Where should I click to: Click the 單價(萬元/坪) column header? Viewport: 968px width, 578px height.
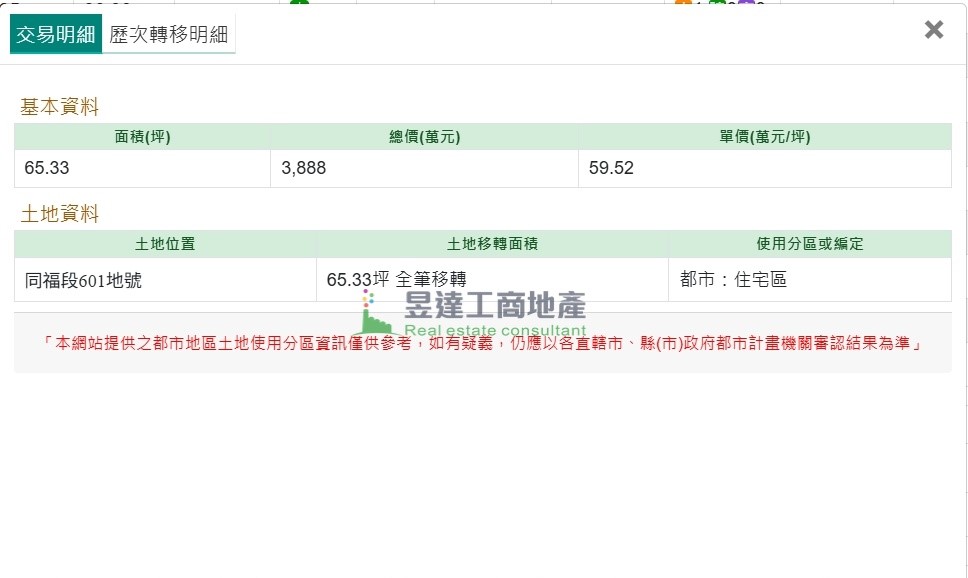pyautogui.click(x=764, y=137)
